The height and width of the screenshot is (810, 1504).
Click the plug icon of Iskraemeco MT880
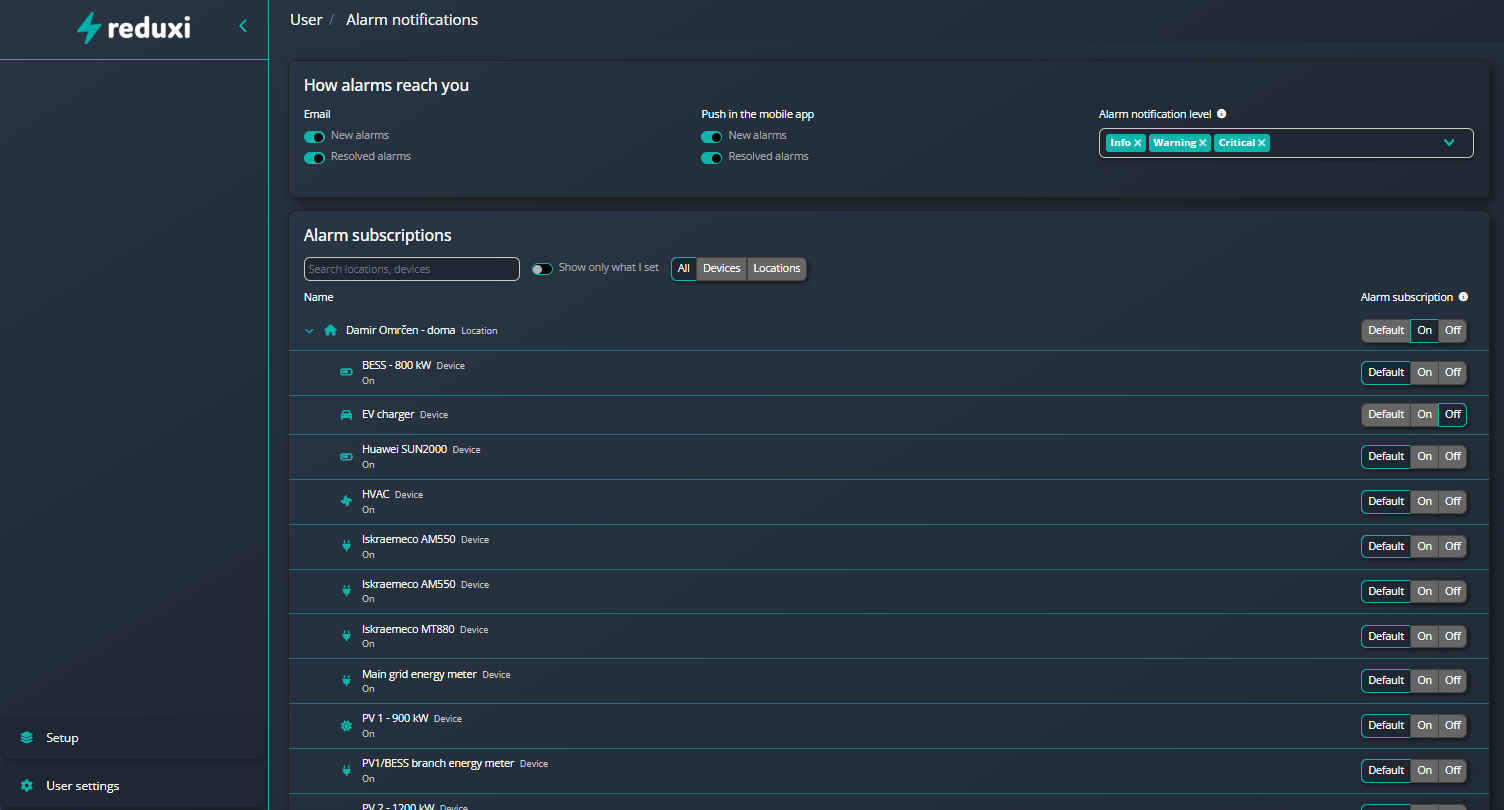(x=347, y=635)
